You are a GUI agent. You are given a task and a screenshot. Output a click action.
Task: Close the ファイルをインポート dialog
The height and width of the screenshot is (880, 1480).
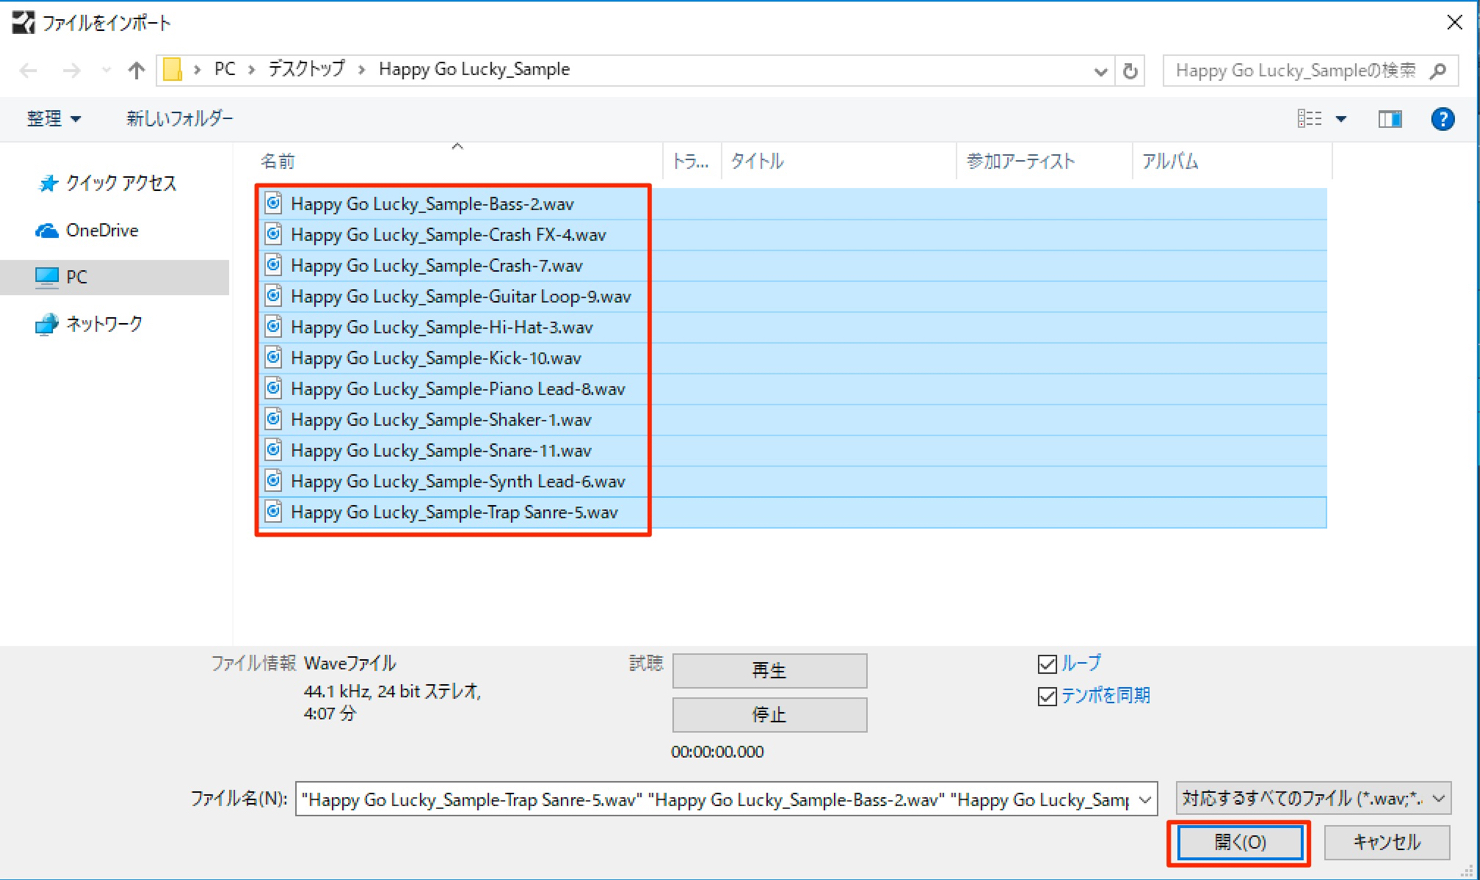click(1454, 22)
